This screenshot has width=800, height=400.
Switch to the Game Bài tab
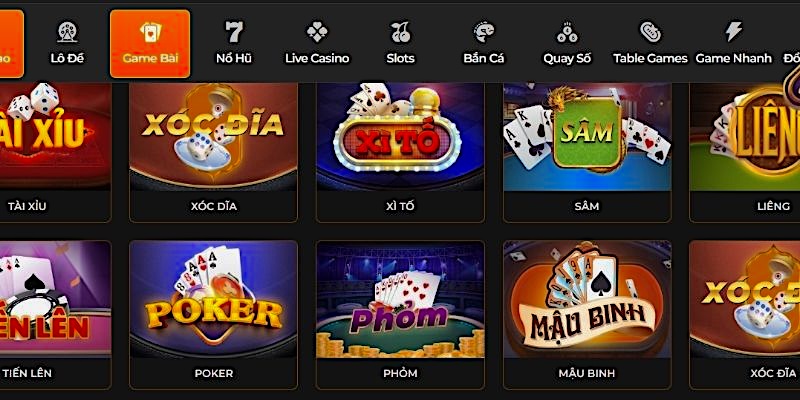150,44
